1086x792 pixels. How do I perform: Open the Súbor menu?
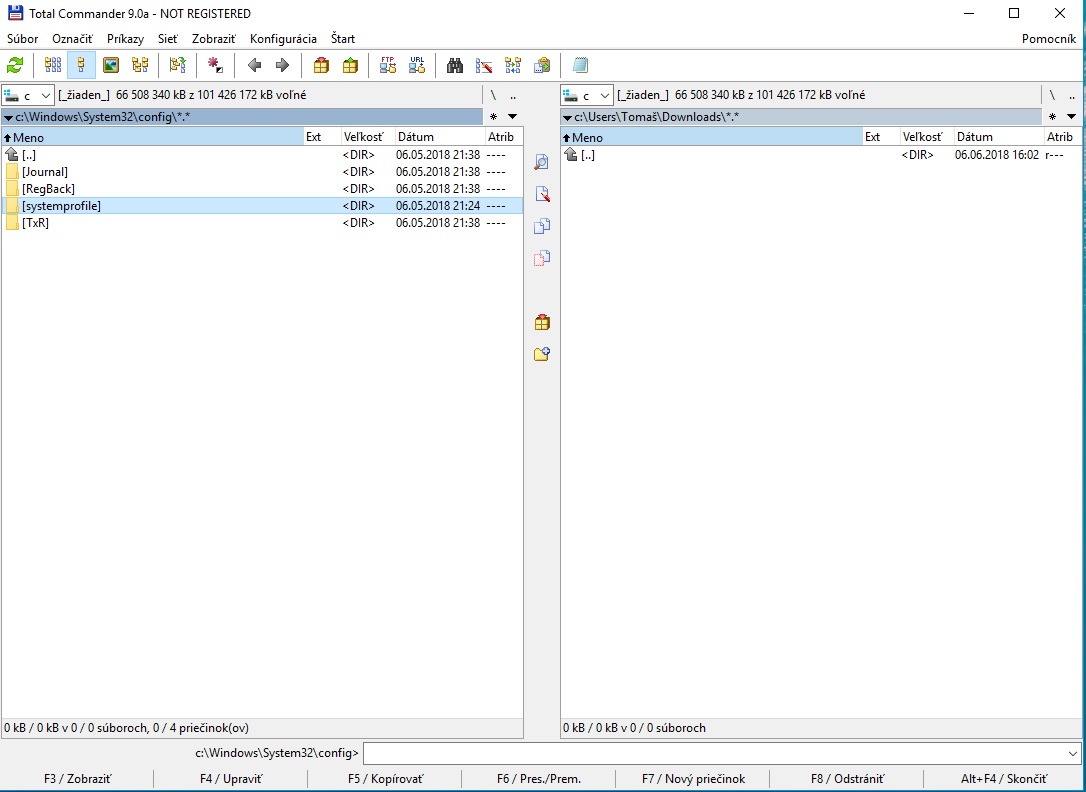(x=22, y=39)
